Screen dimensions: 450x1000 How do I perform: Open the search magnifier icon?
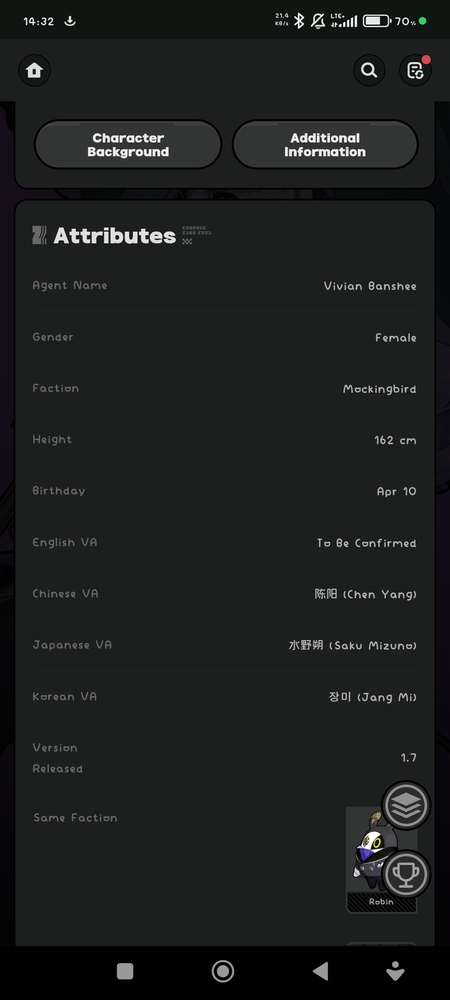point(369,70)
